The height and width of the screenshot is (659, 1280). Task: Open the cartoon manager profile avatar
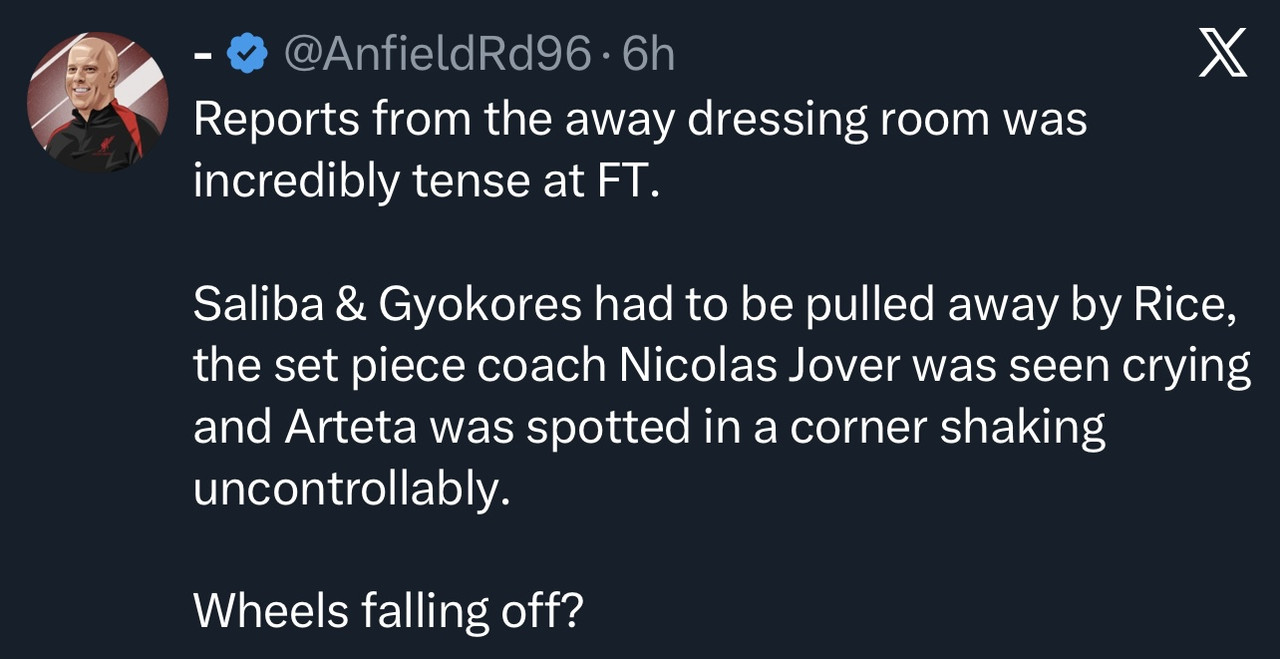click(97, 102)
